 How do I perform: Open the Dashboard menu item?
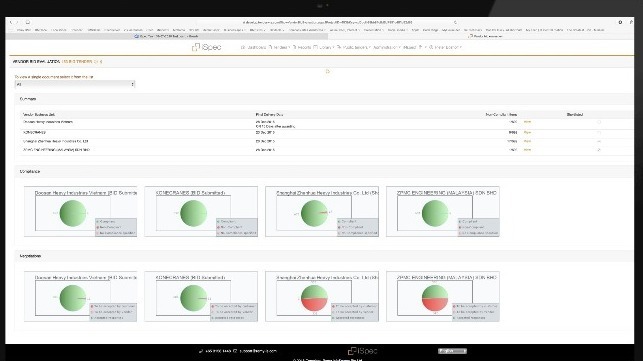pos(253,48)
